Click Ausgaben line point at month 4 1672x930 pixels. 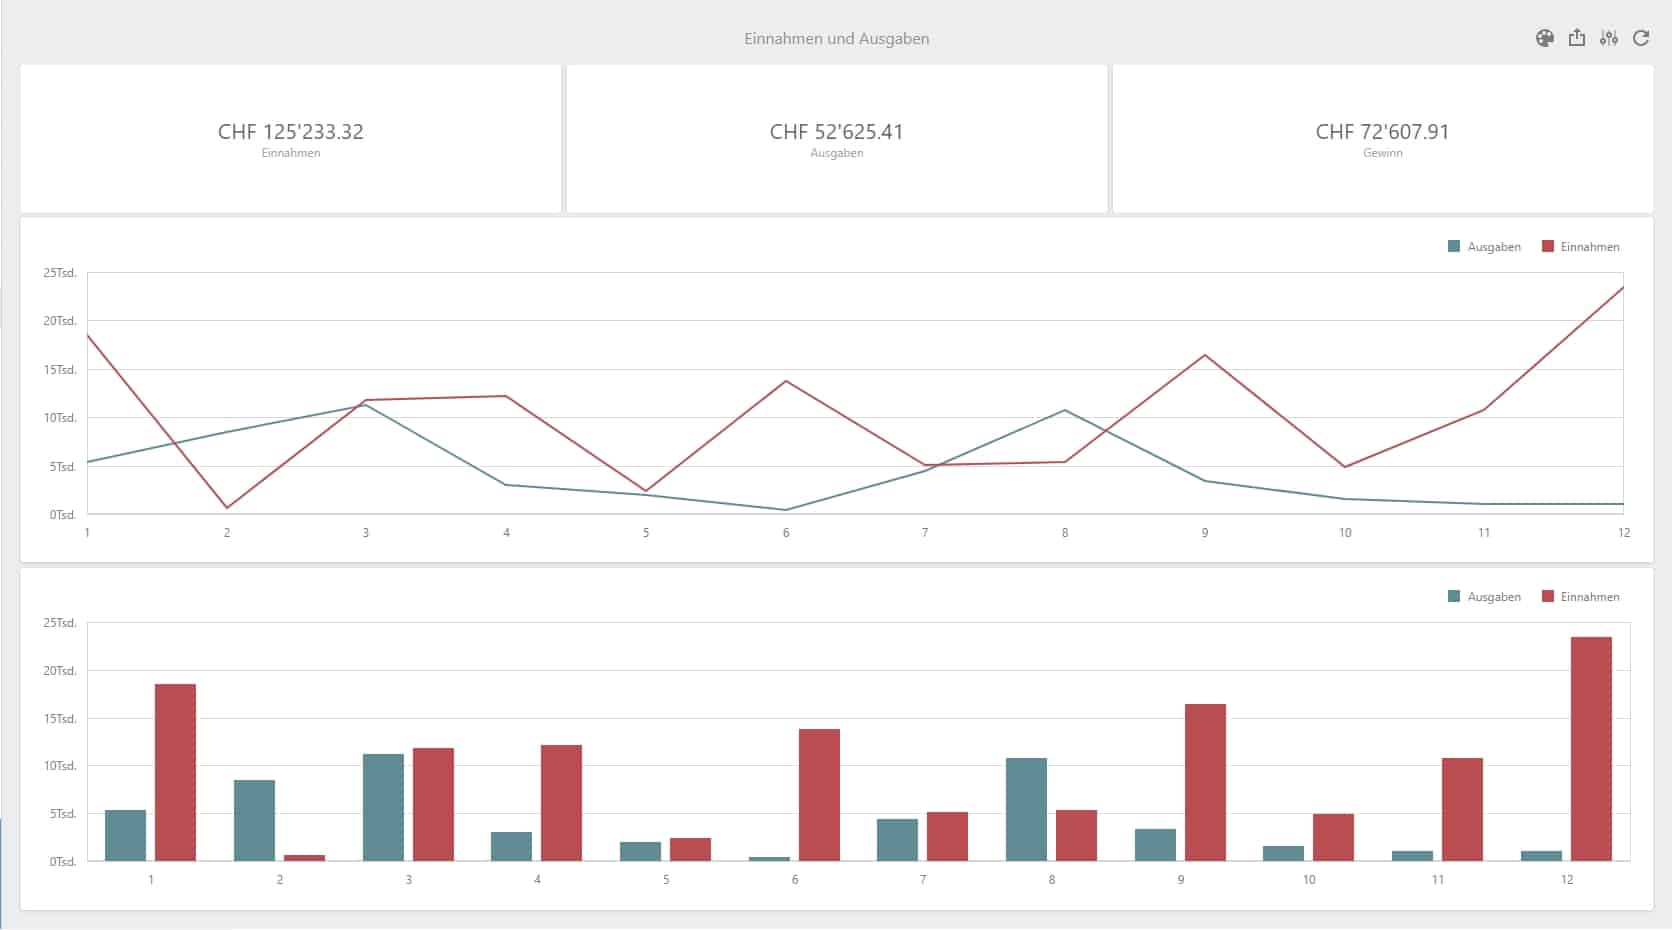click(x=506, y=485)
